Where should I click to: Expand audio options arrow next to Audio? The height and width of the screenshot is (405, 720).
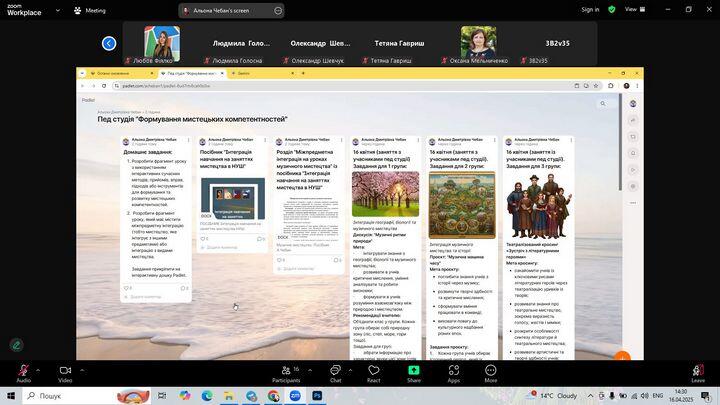pos(38,370)
